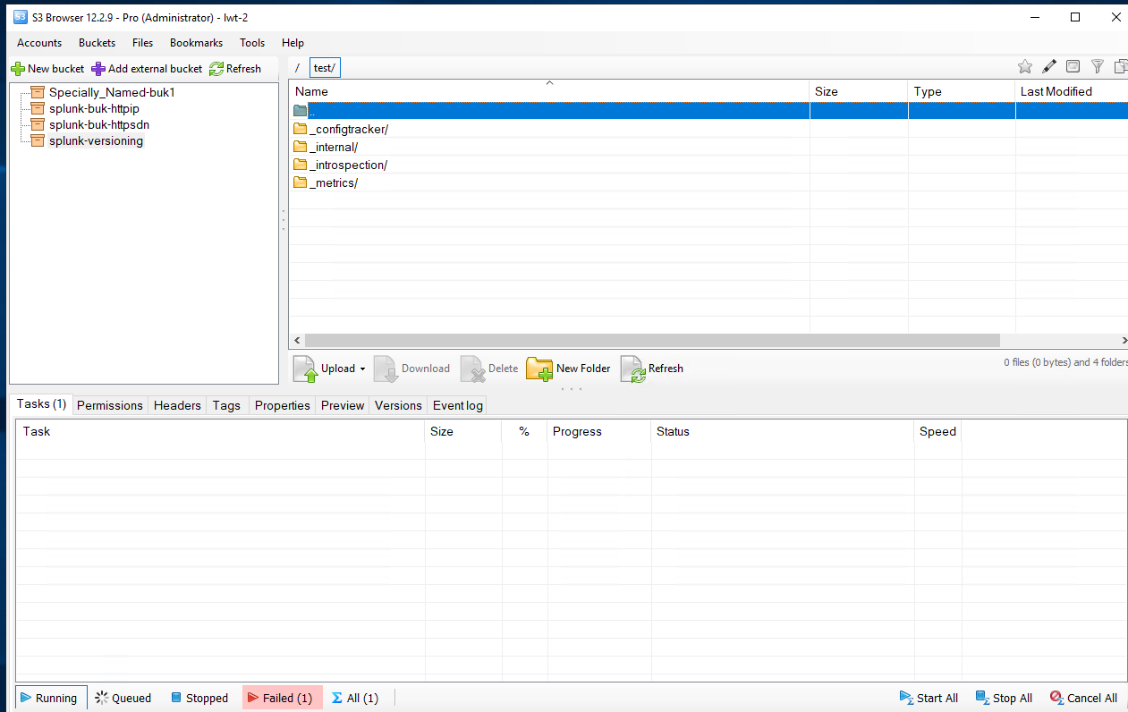Click the pencil edit path icon
This screenshot has height=712, width=1128.
tap(1049, 67)
